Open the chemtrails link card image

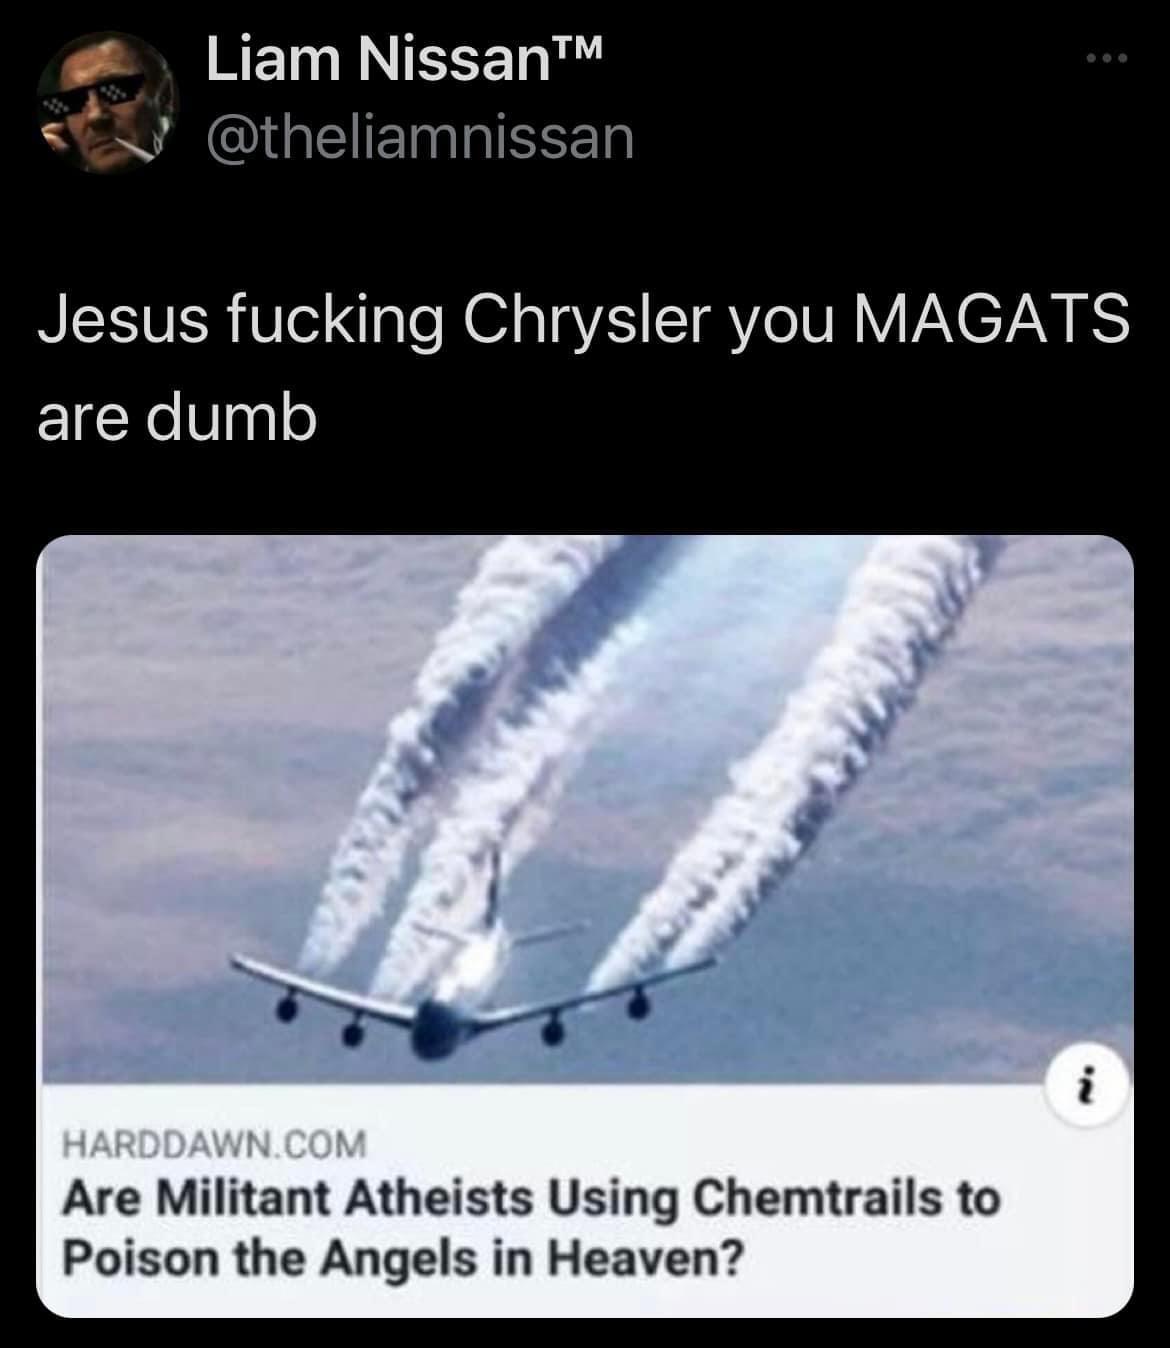coord(585,808)
